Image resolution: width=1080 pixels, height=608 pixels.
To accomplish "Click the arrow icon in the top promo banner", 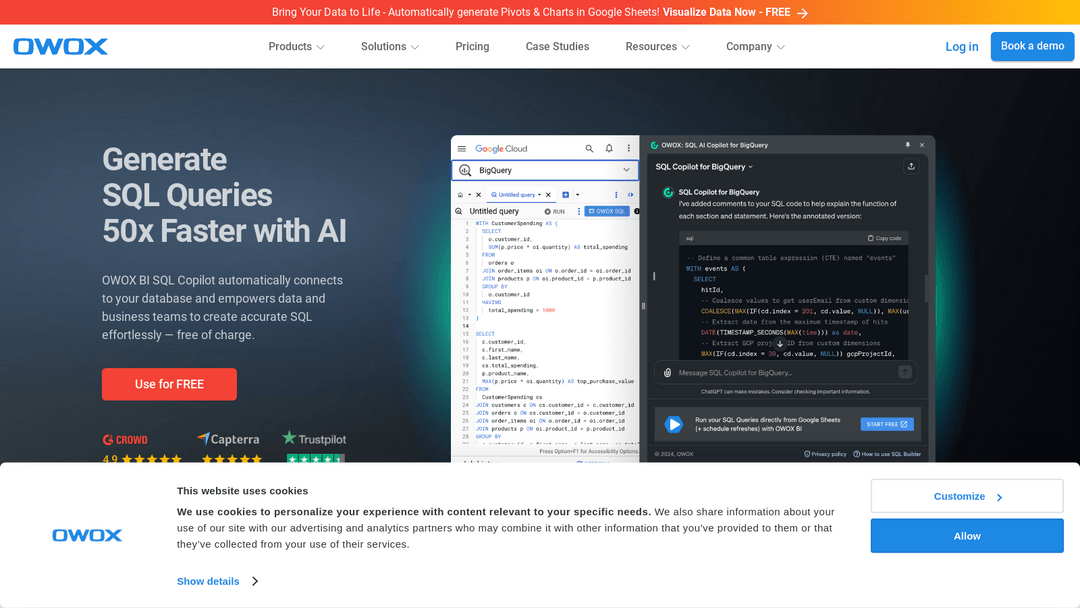I will tap(802, 12).
